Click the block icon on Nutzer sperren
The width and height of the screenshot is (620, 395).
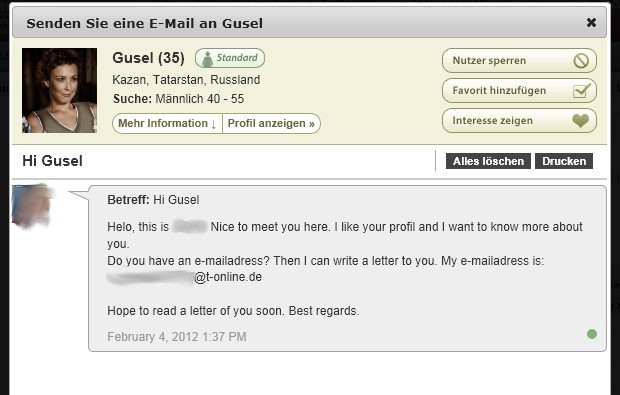click(x=581, y=61)
